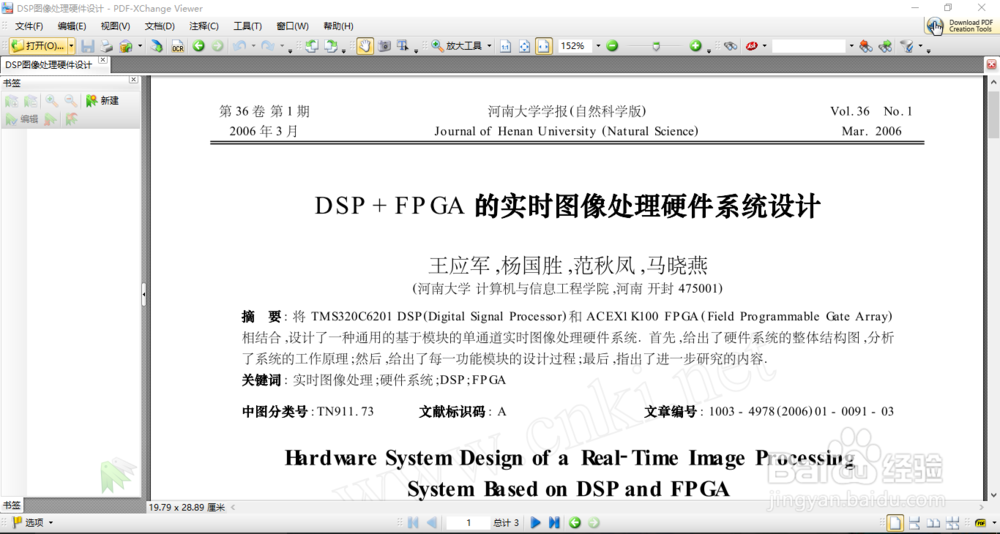
Task: Open the 窗口(W) menu
Action: click(292, 26)
